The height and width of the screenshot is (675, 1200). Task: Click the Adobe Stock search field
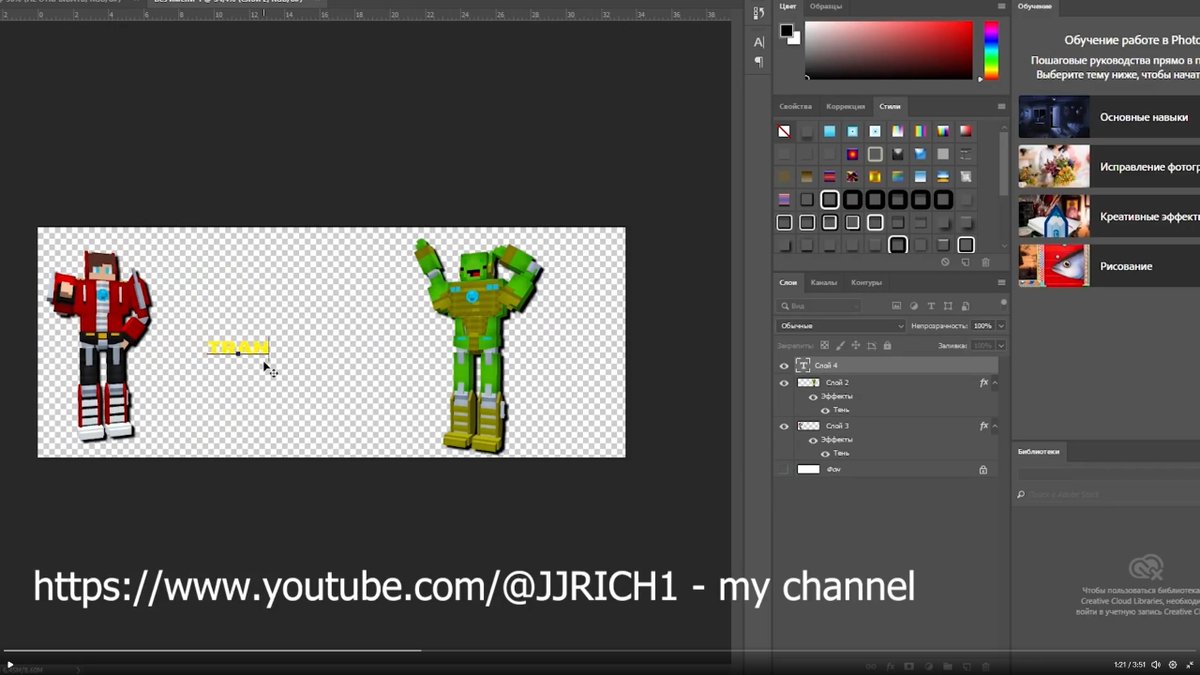point(1108,494)
